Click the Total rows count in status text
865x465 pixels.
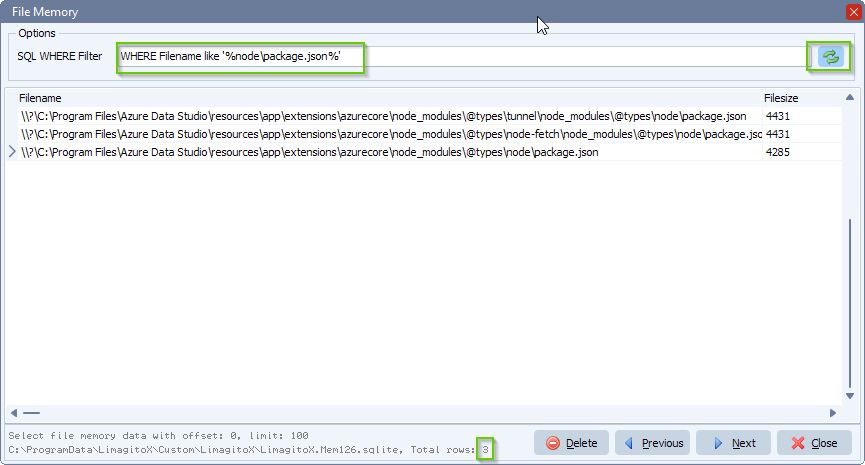click(x=485, y=450)
